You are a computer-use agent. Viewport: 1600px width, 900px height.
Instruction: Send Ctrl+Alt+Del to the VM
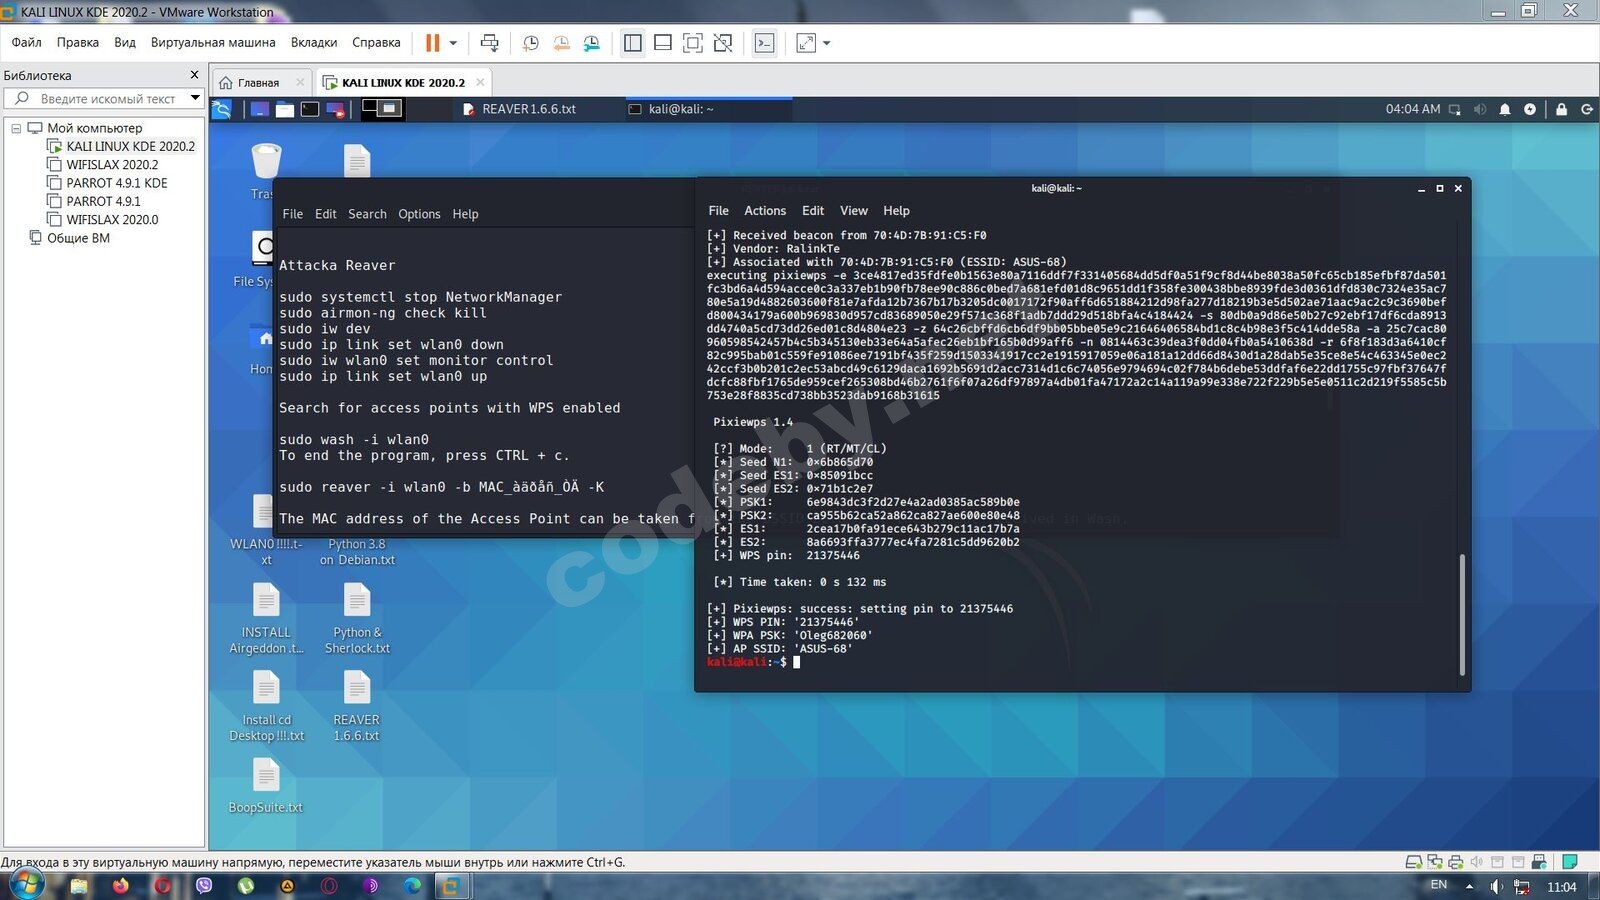pyautogui.click(x=489, y=43)
